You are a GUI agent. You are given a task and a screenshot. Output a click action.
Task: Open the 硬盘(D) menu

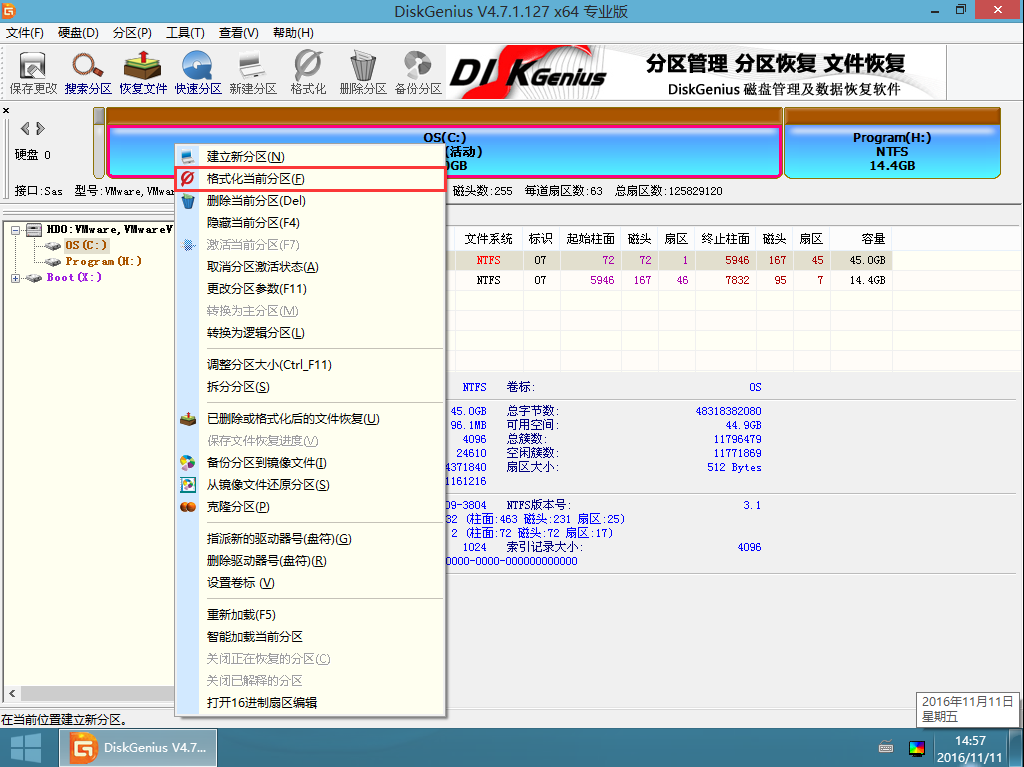[78, 33]
